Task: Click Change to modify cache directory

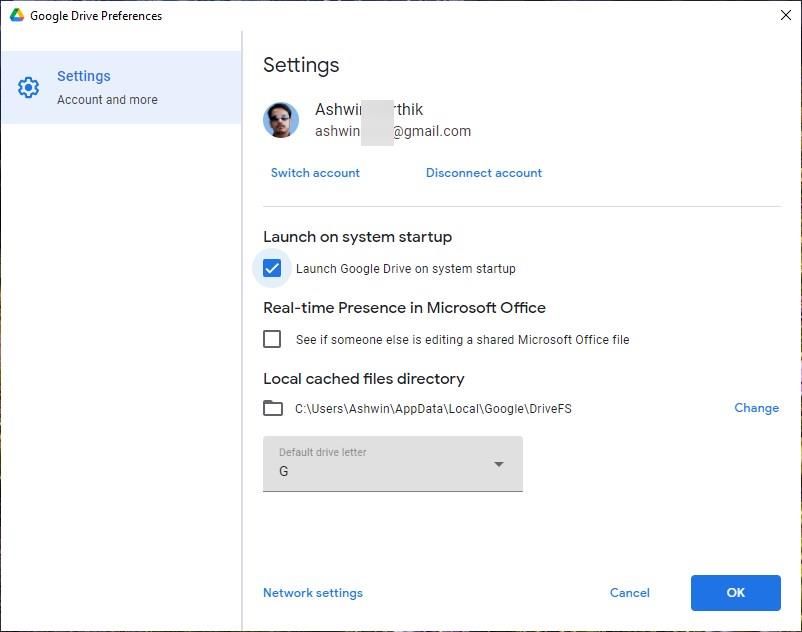Action: (756, 408)
